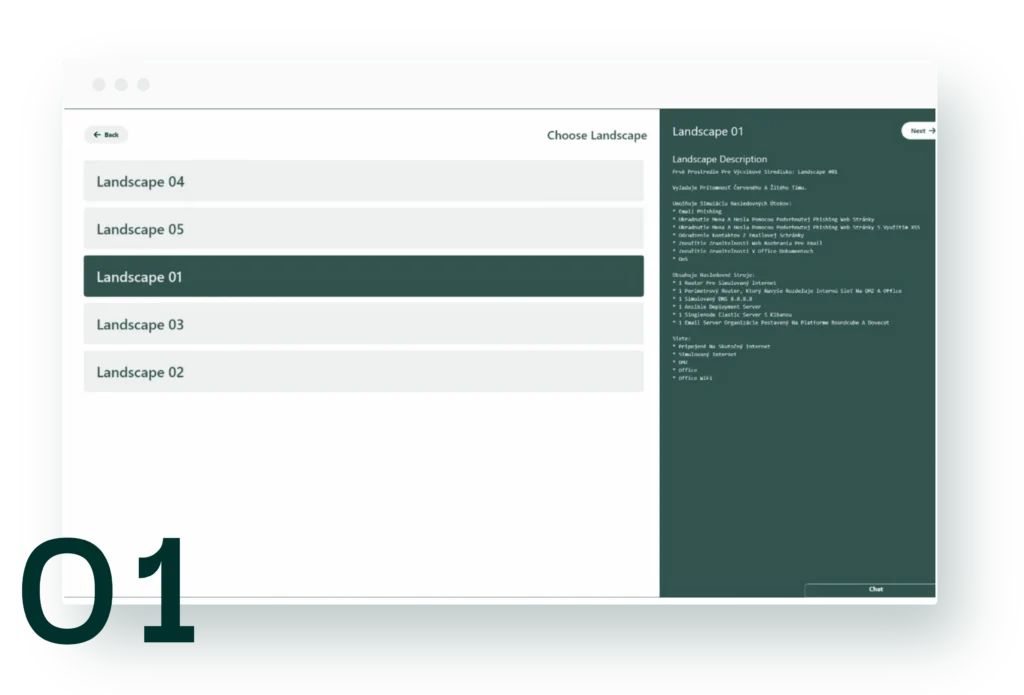Click the Landscape 01 panel title

[x=708, y=131]
